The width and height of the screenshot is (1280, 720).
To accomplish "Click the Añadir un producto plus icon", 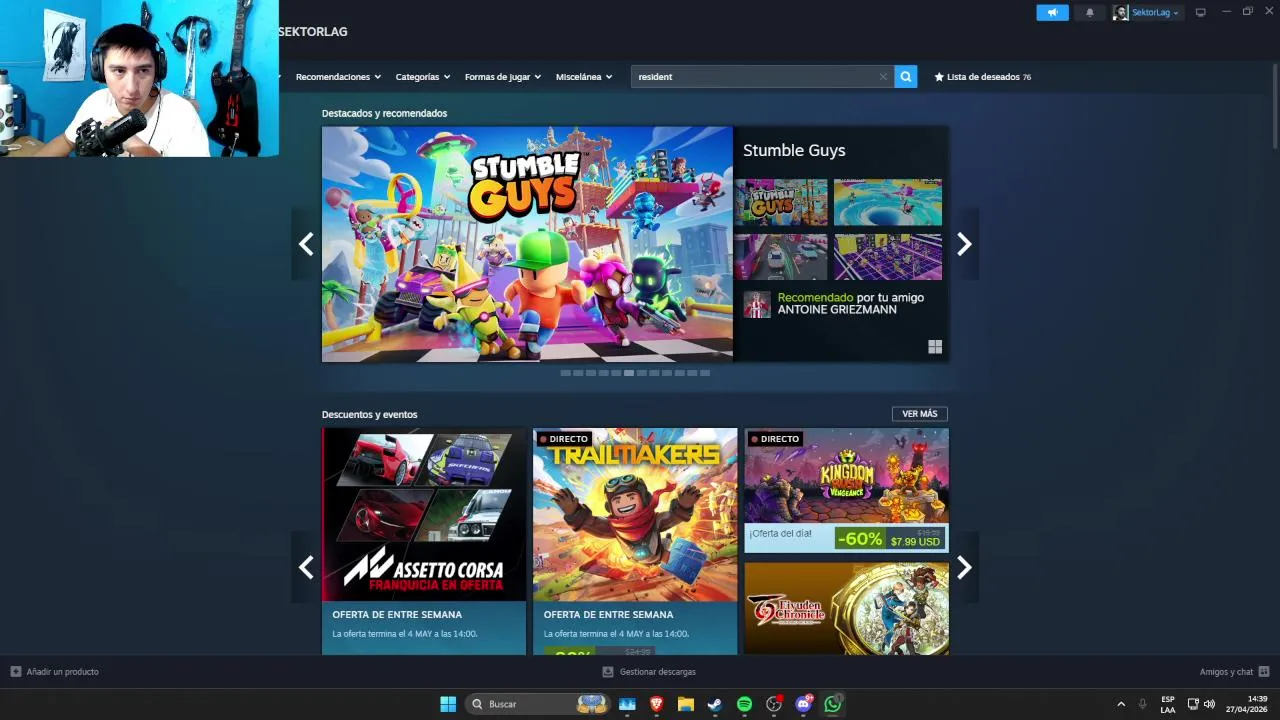I will point(16,672).
